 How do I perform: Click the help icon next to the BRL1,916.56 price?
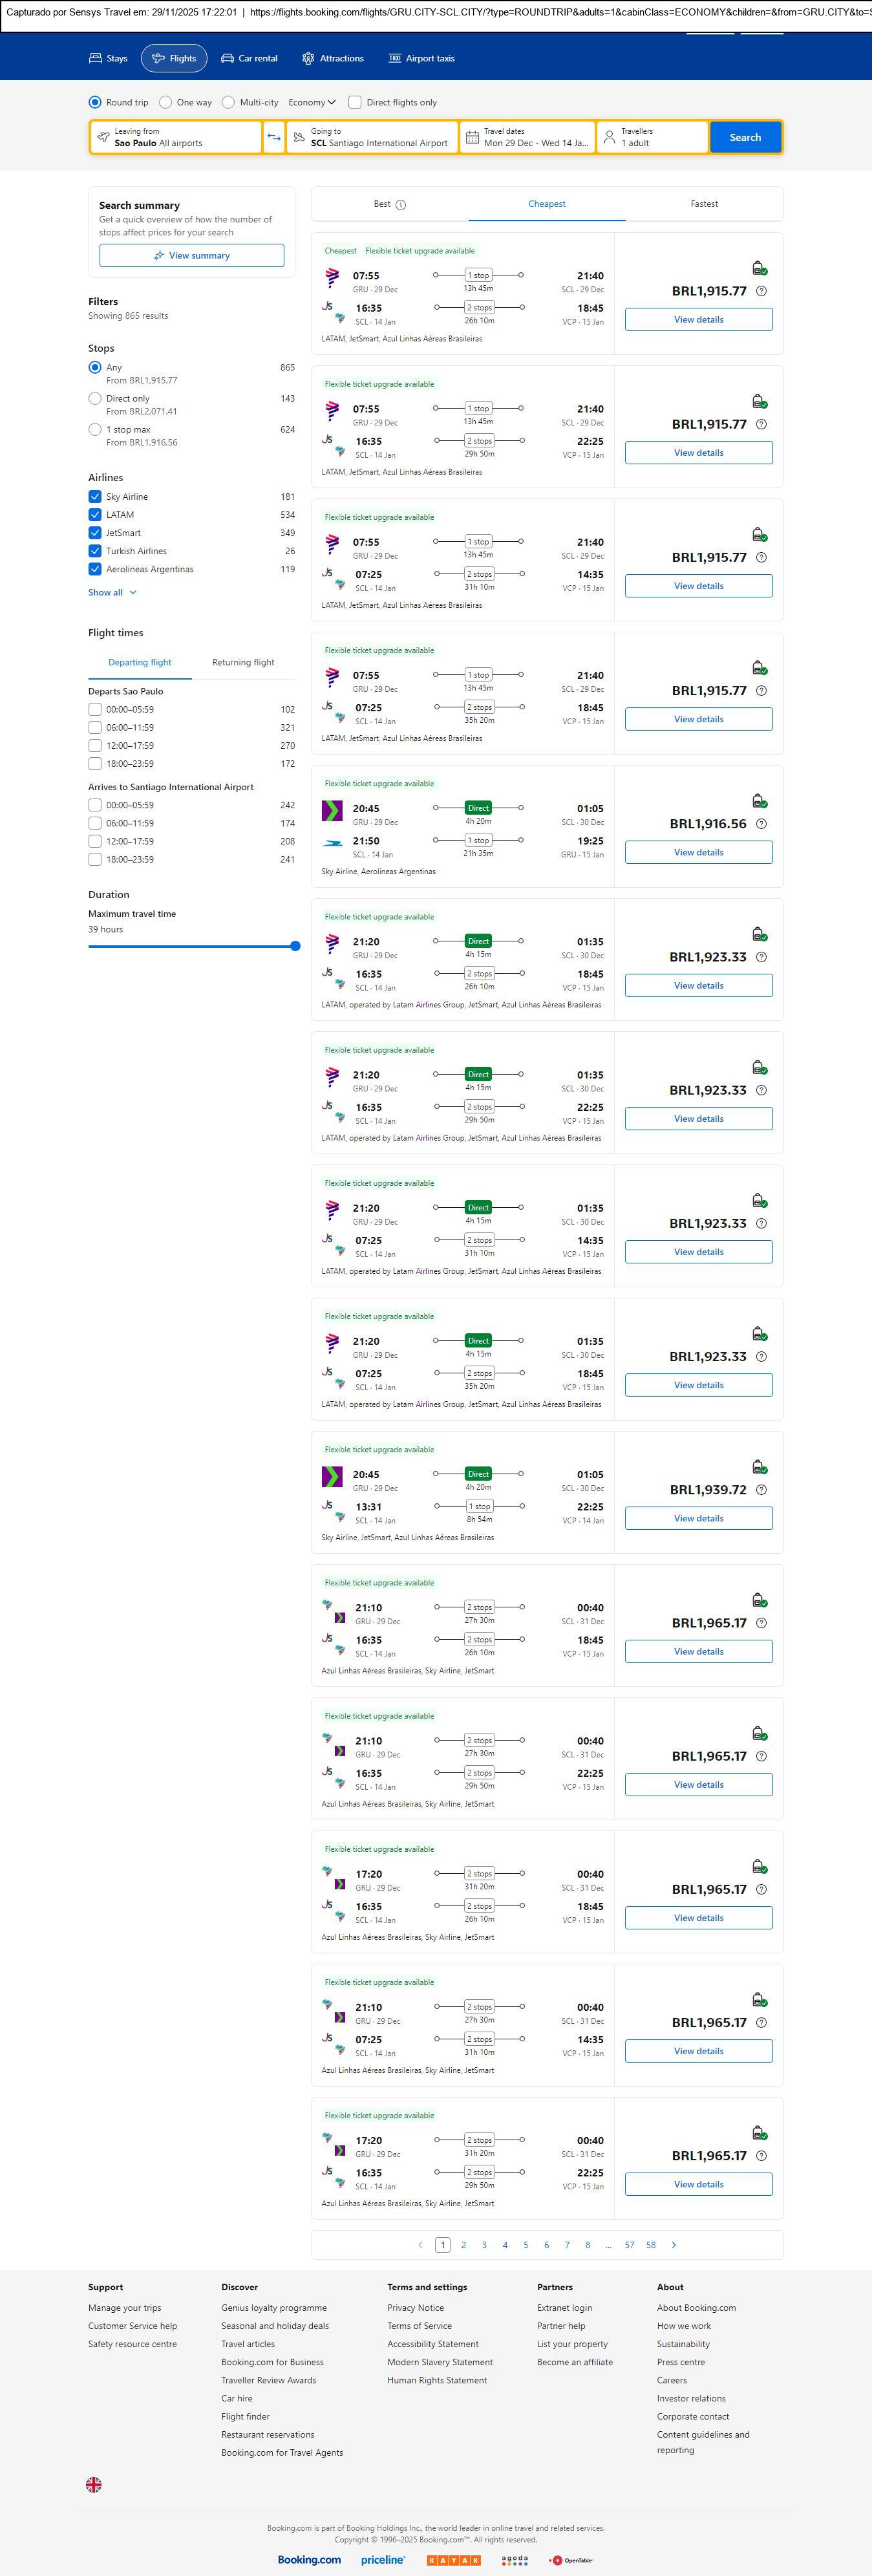761,824
